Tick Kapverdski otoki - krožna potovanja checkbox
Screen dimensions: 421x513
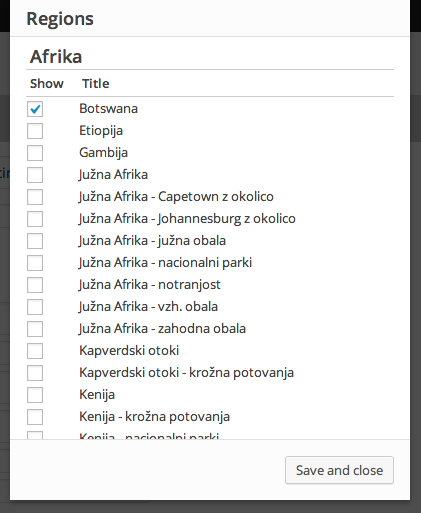(x=35, y=373)
